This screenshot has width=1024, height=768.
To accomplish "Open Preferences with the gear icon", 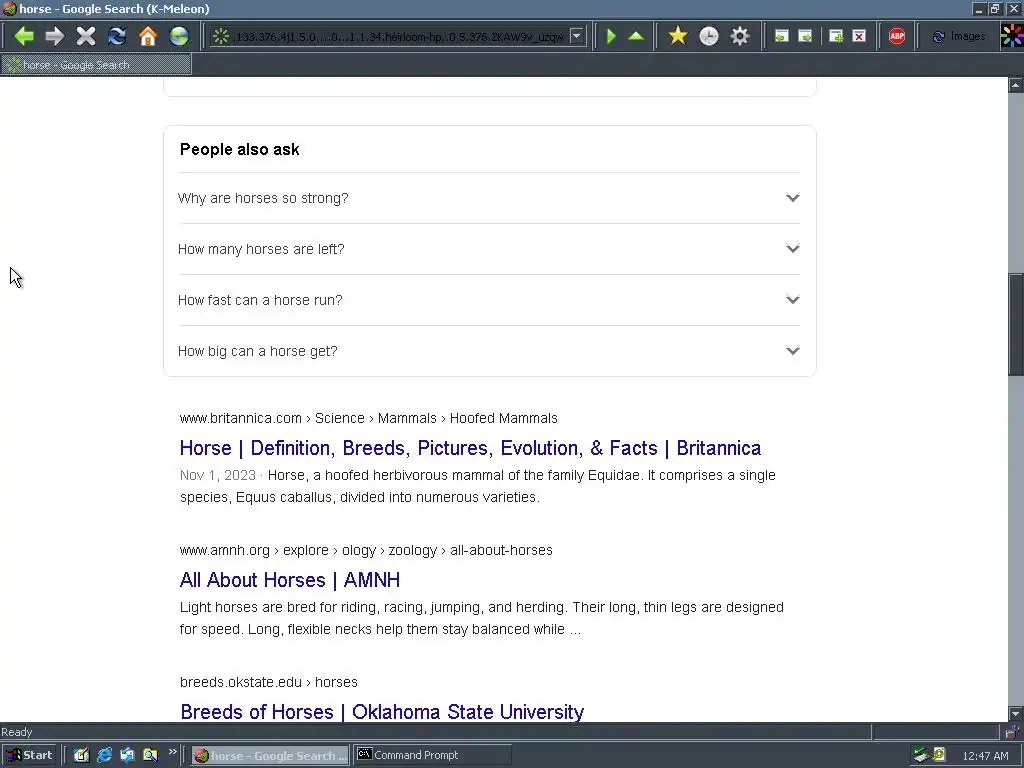I will (x=740, y=36).
